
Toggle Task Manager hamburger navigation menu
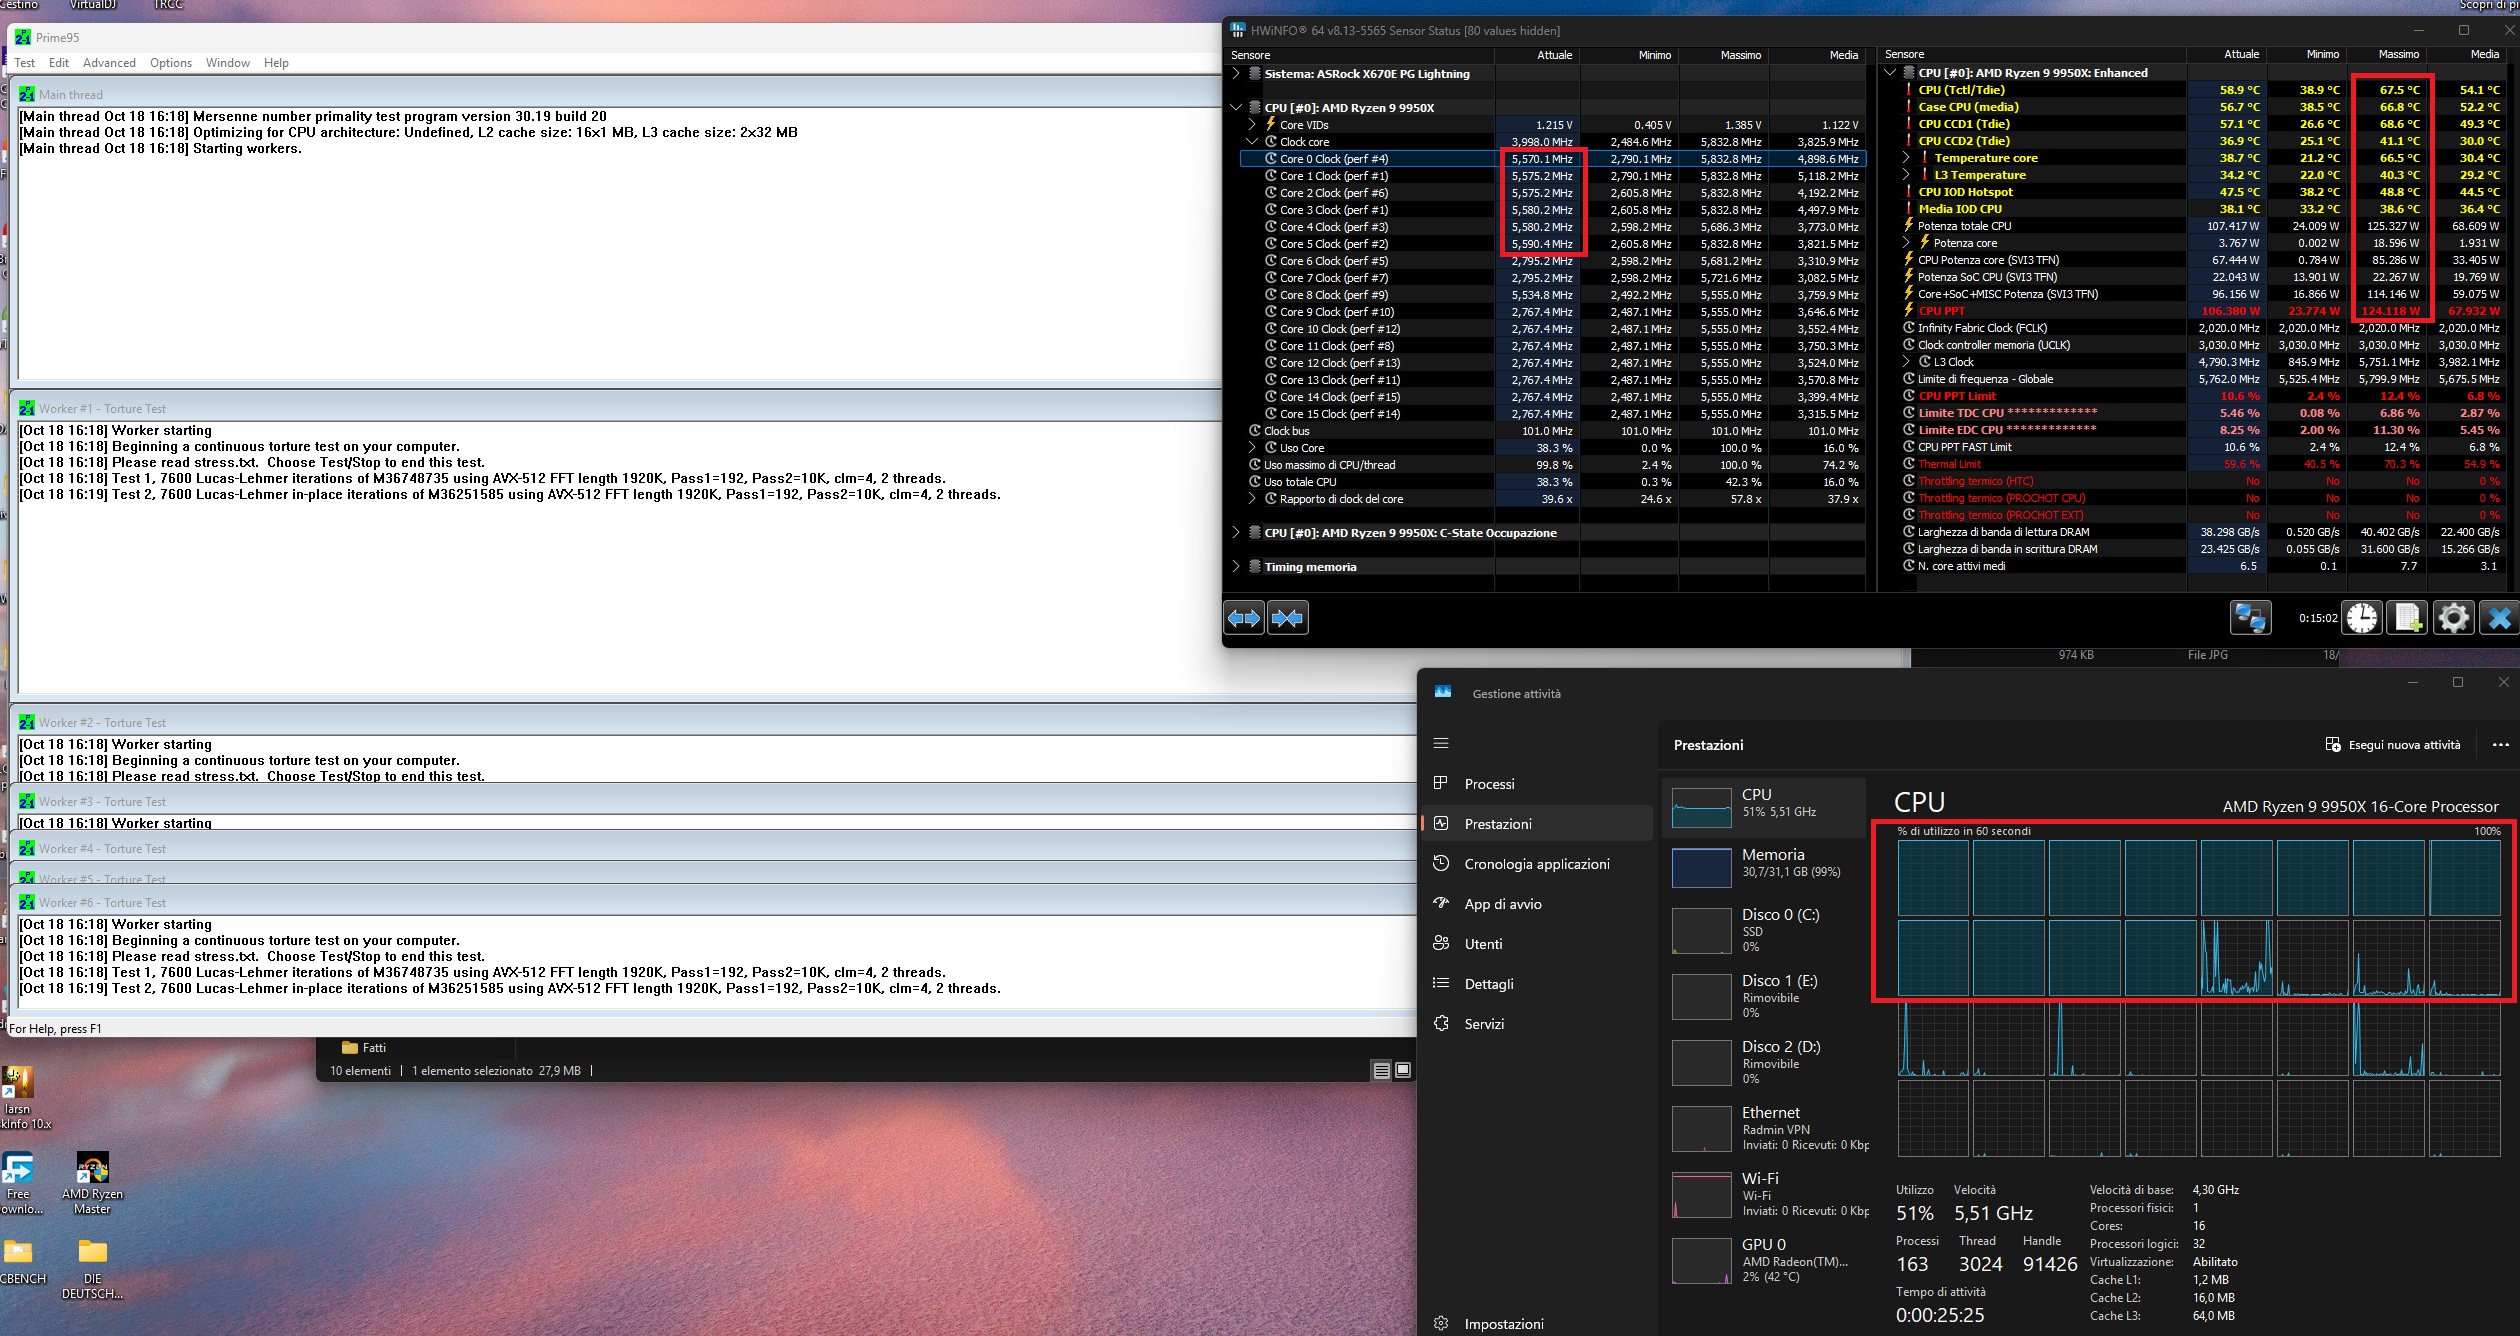[x=1441, y=743]
